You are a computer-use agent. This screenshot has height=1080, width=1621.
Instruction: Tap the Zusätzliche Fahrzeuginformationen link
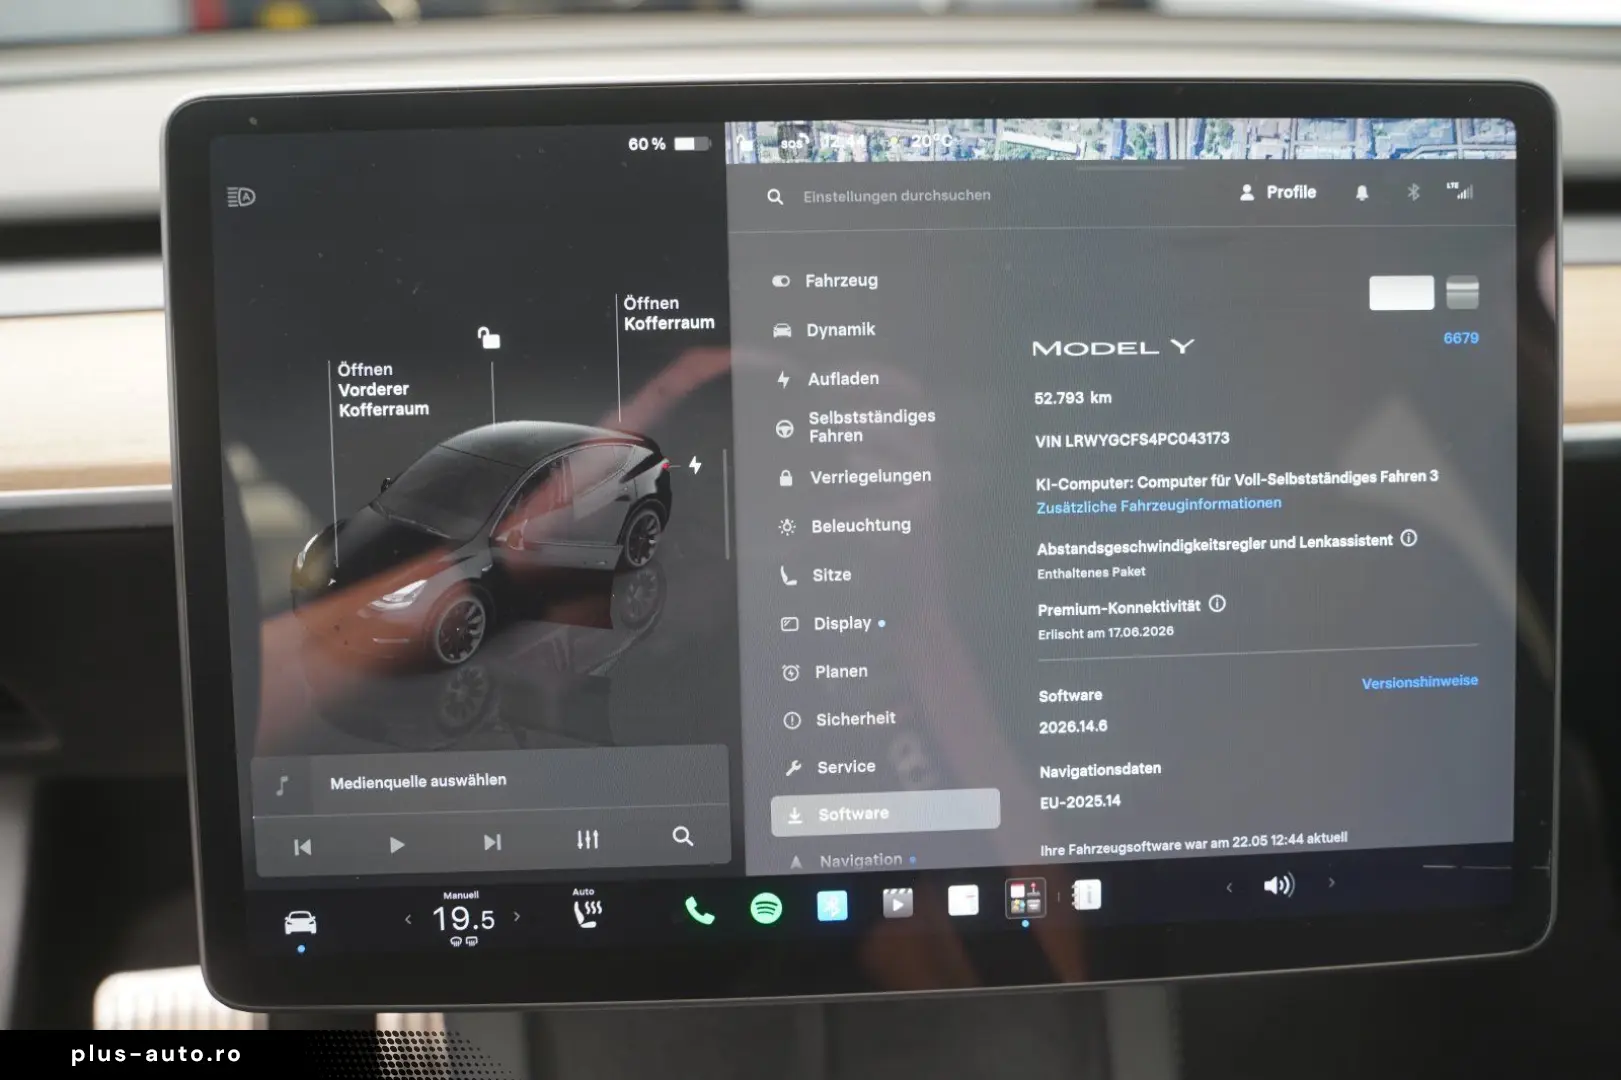click(1158, 505)
